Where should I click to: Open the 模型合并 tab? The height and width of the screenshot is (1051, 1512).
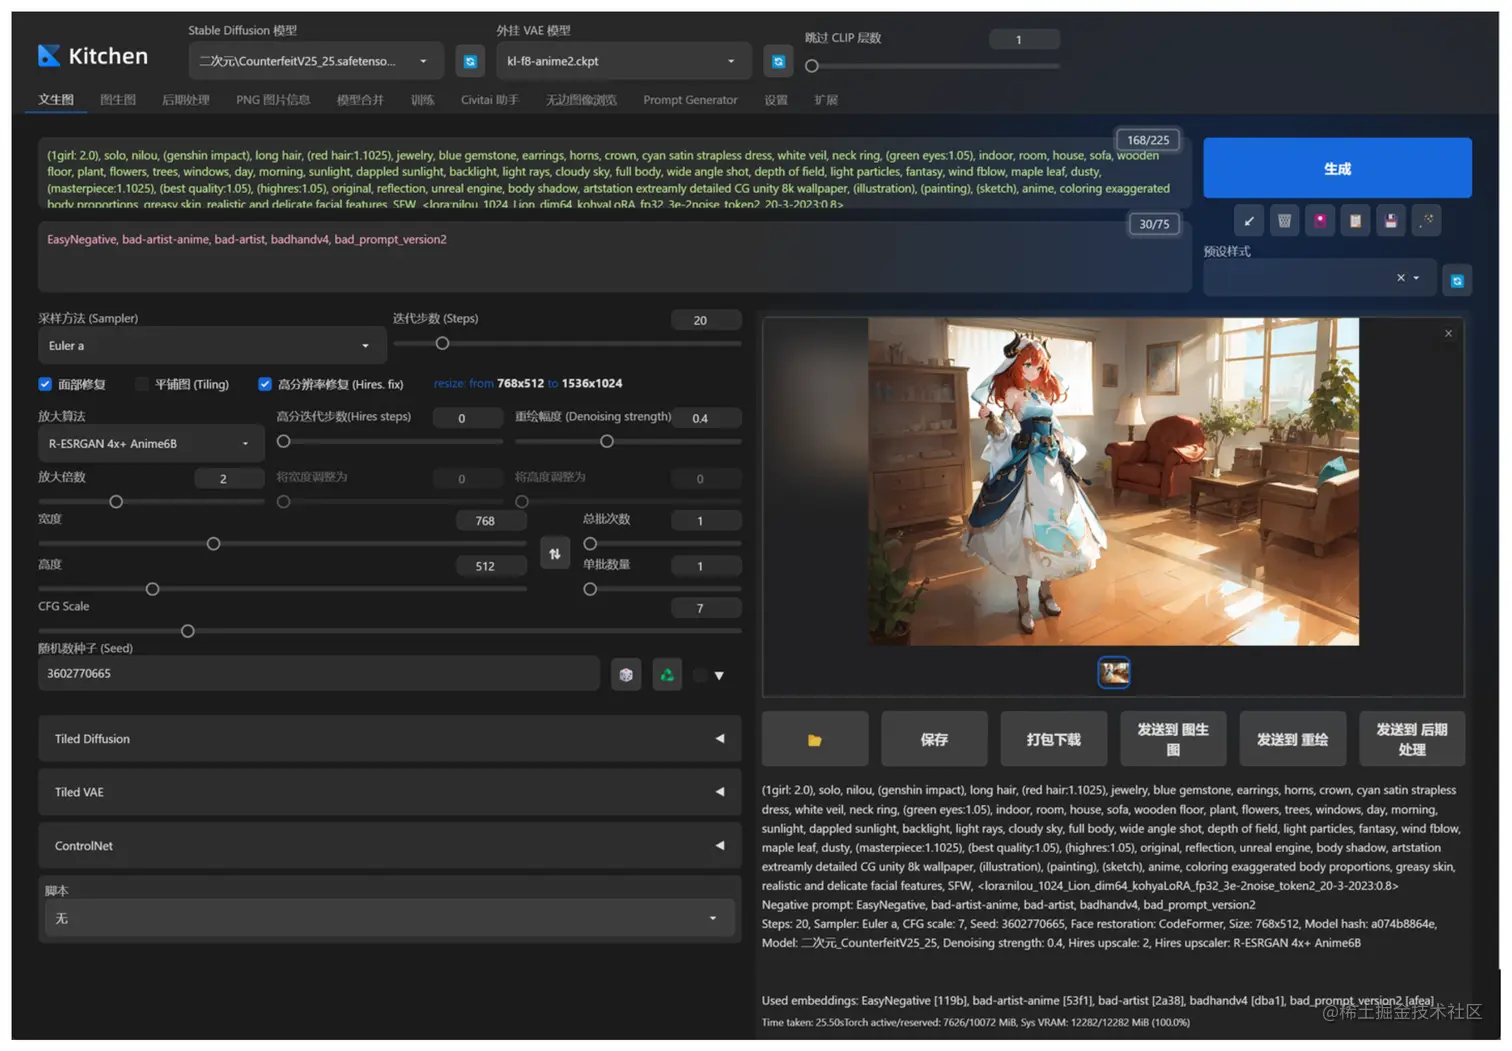360,100
